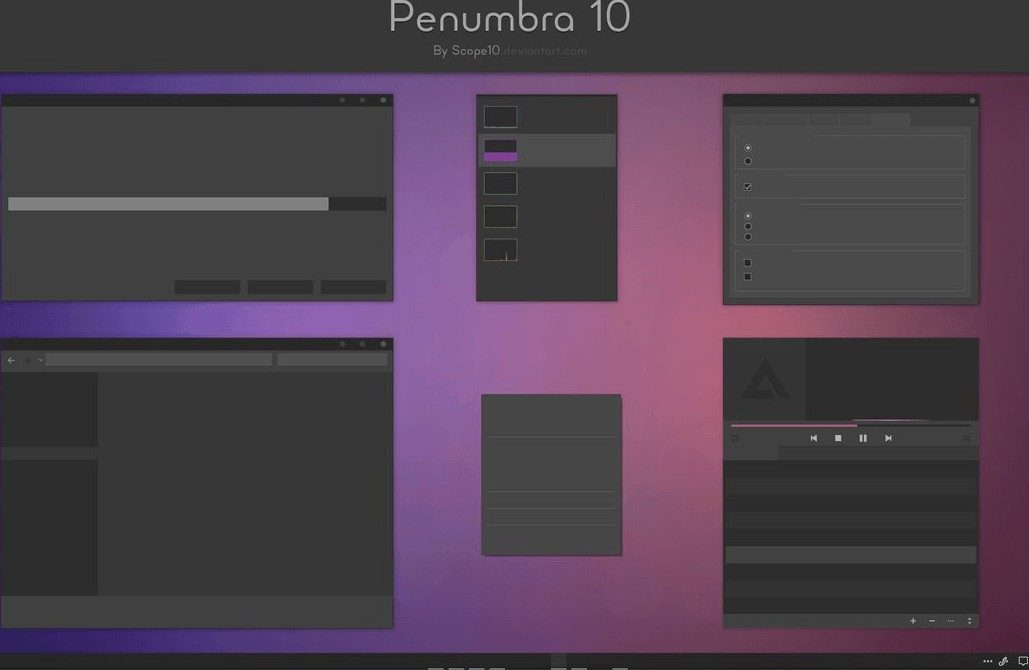The height and width of the screenshot is (670, 1029).
Task: Select last radio in the three-option group
Action: [747, 237]
